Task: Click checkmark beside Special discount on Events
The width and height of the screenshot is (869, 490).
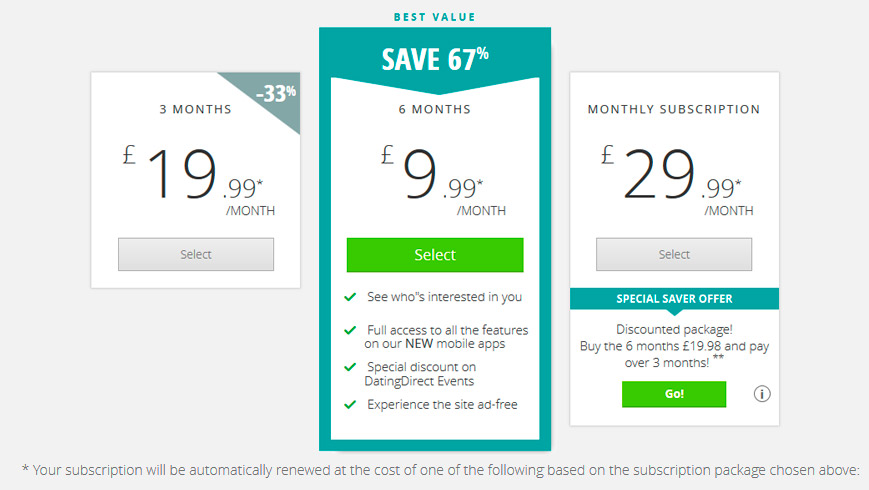Action: (350, 367)
